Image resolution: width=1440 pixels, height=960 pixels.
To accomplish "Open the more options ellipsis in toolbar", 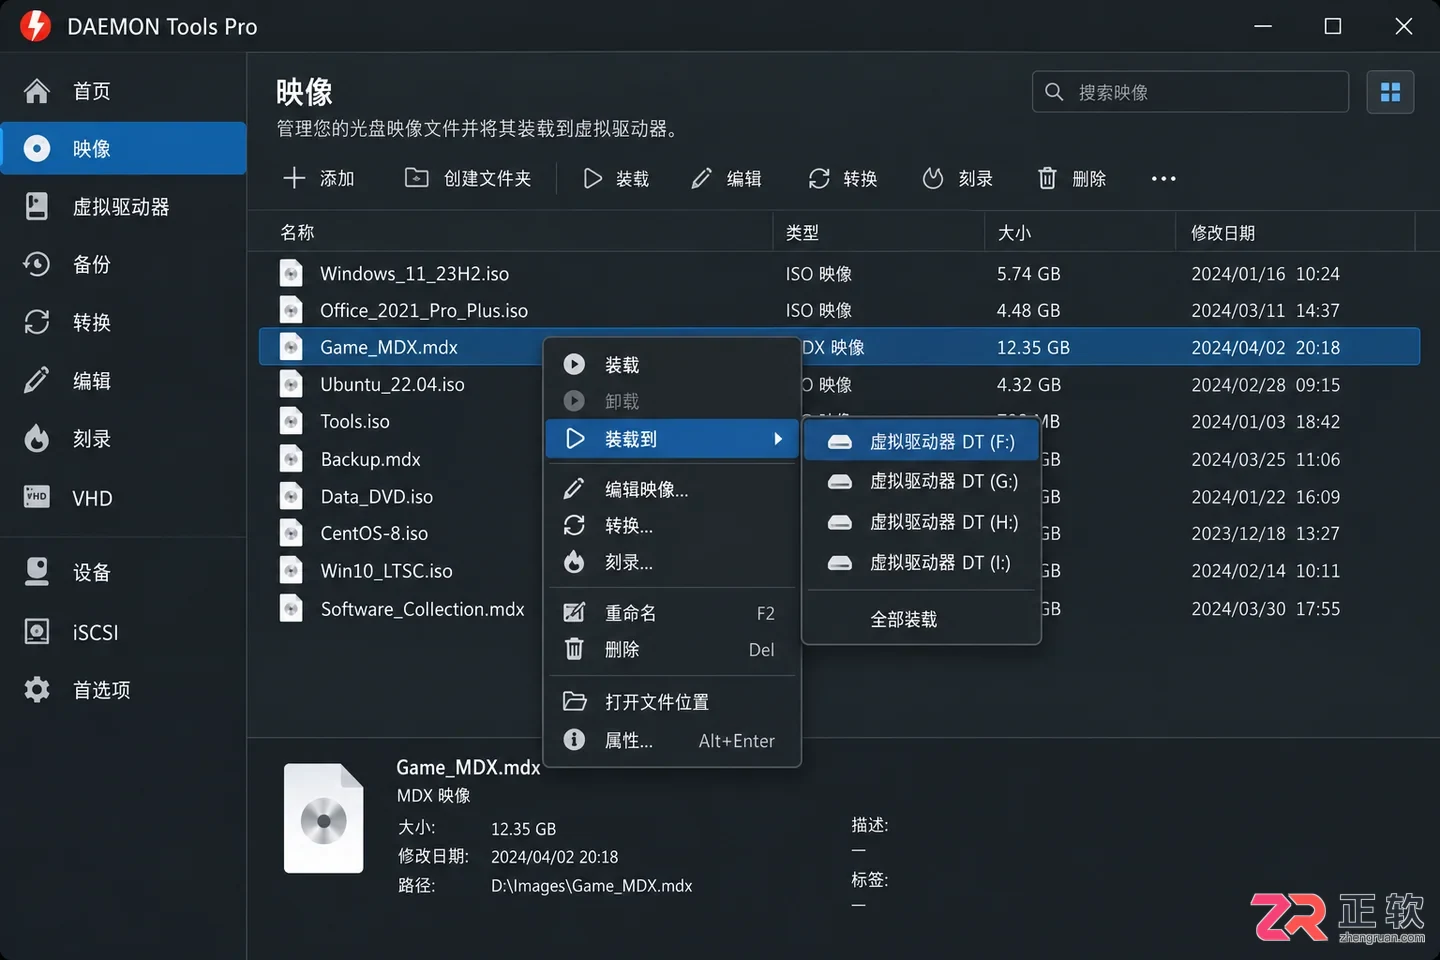I will coord(1163,179).
